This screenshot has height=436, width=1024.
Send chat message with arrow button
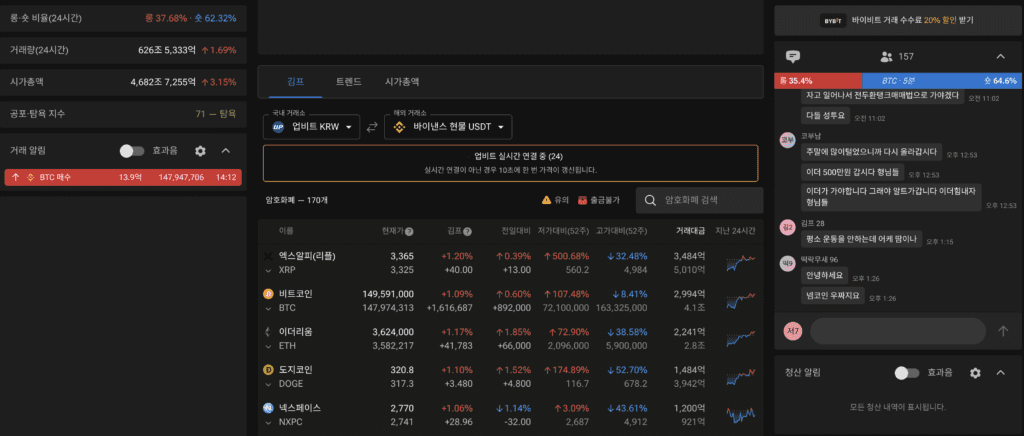[1003, 331]
